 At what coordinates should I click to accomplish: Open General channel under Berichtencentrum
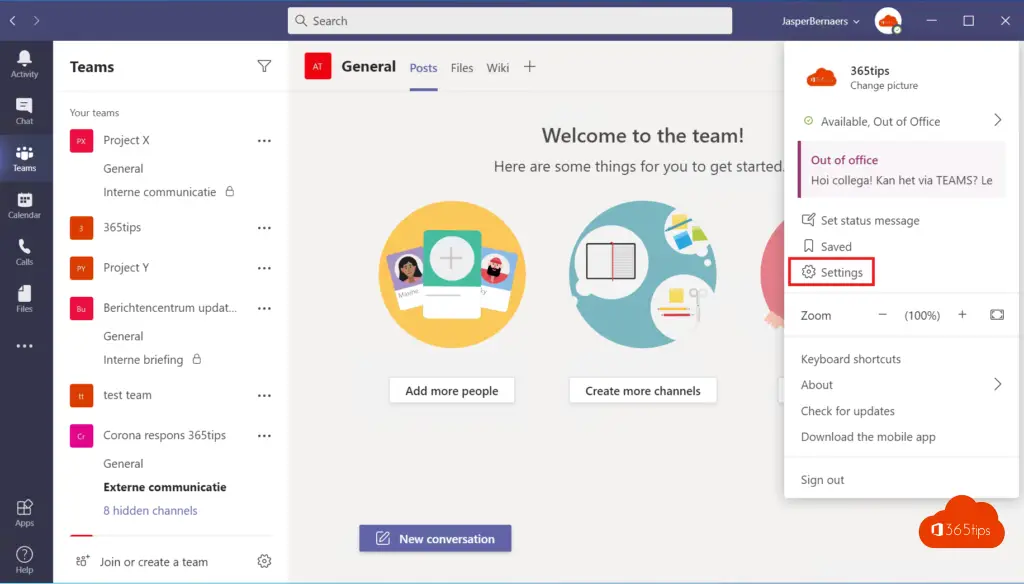pos(123,336)
